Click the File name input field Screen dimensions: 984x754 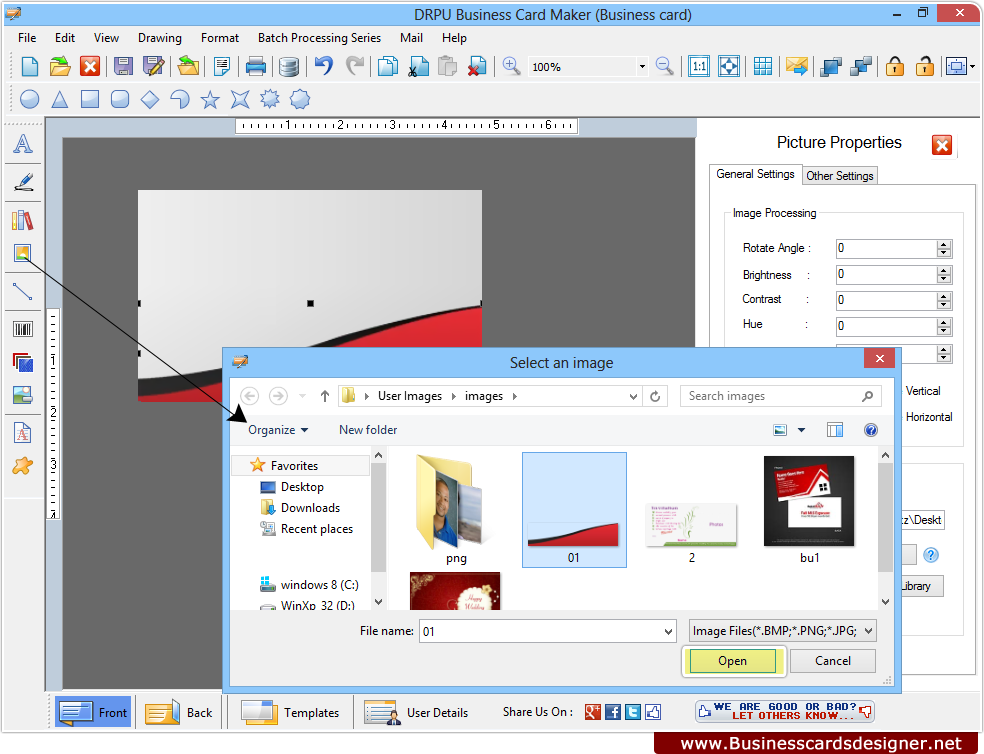pyautogui.click(x=539, y=631)
